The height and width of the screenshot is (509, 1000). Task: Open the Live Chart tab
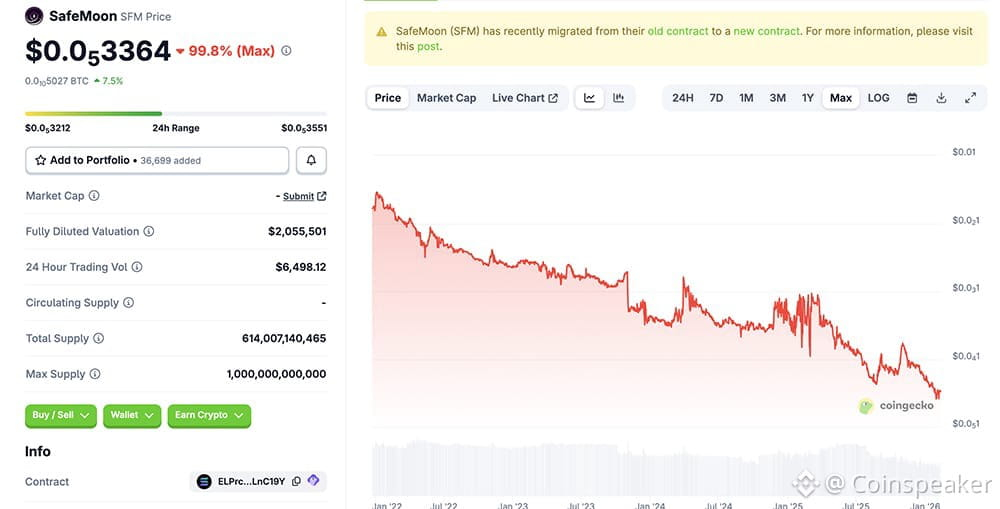click(524, 98)
